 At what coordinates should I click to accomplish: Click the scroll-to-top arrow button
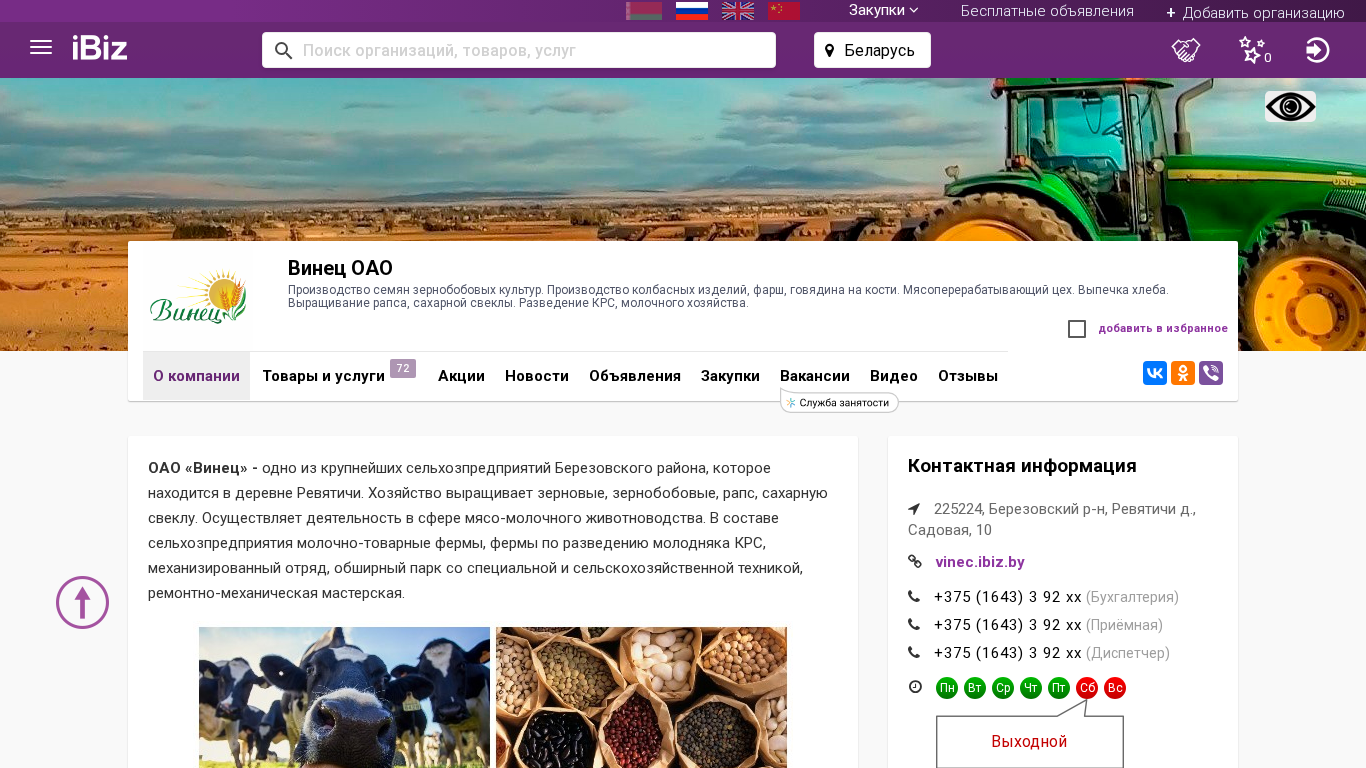tap(82, 602)
